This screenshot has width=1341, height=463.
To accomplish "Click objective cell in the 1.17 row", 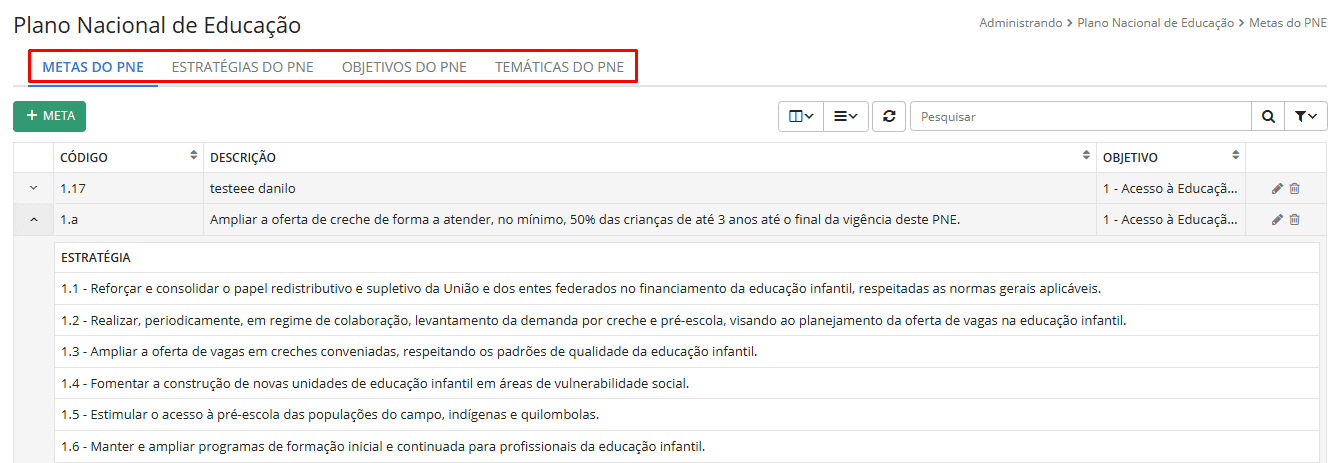I will (1171, 189).
